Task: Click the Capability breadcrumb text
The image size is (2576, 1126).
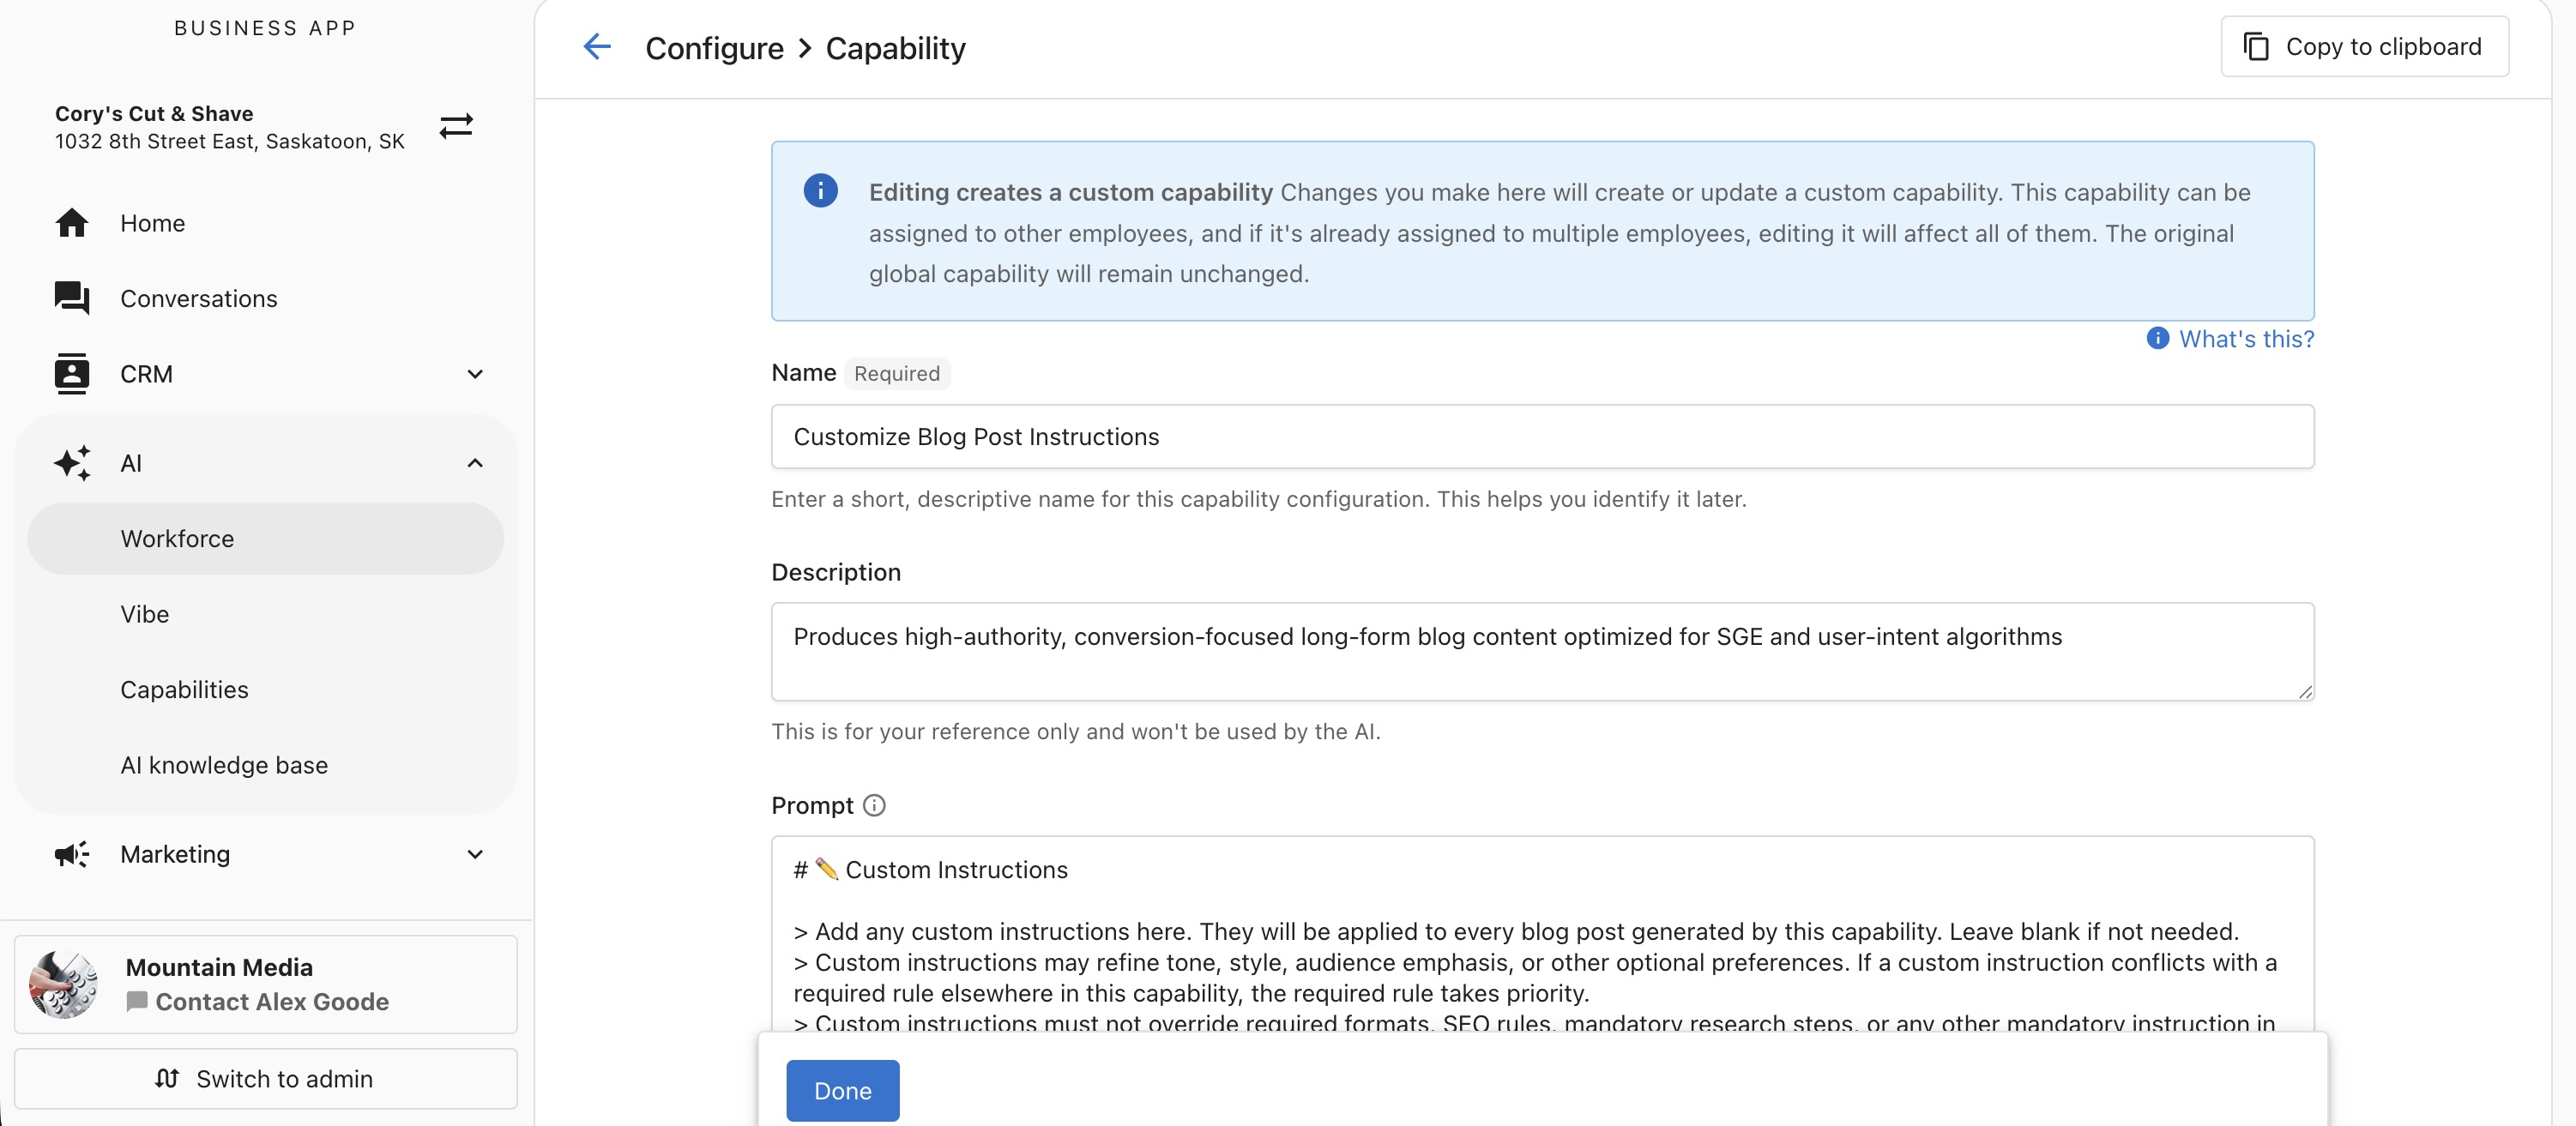Action: [x=895, y=48]
